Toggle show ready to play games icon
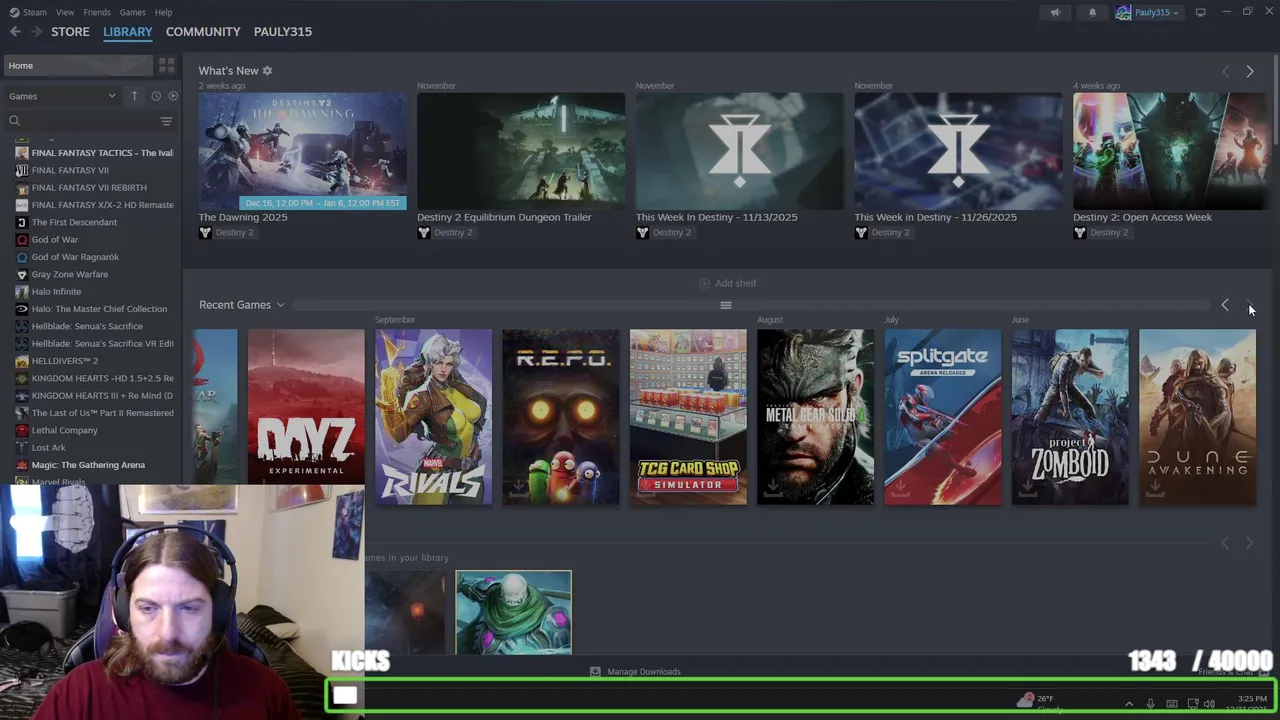The image size is (1280, 720). click(x=173, y=96)
